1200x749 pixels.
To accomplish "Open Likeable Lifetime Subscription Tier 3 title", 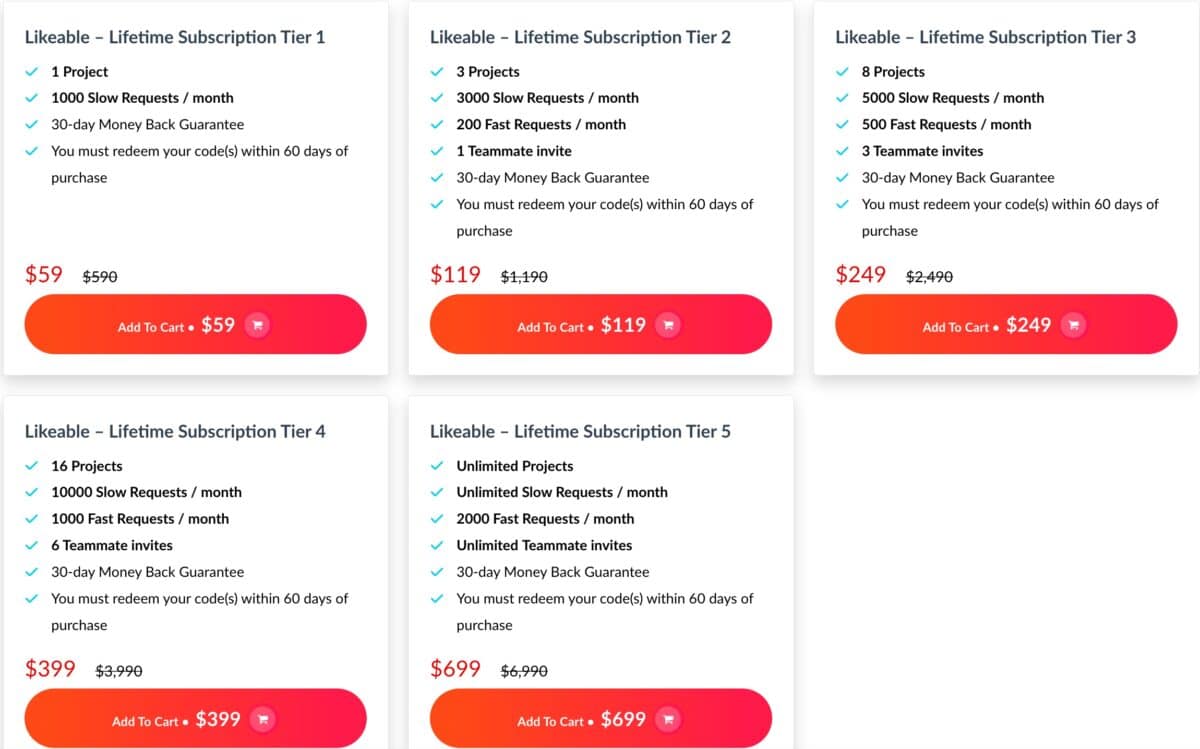I will pyautogui.click(x=985, y=37).
